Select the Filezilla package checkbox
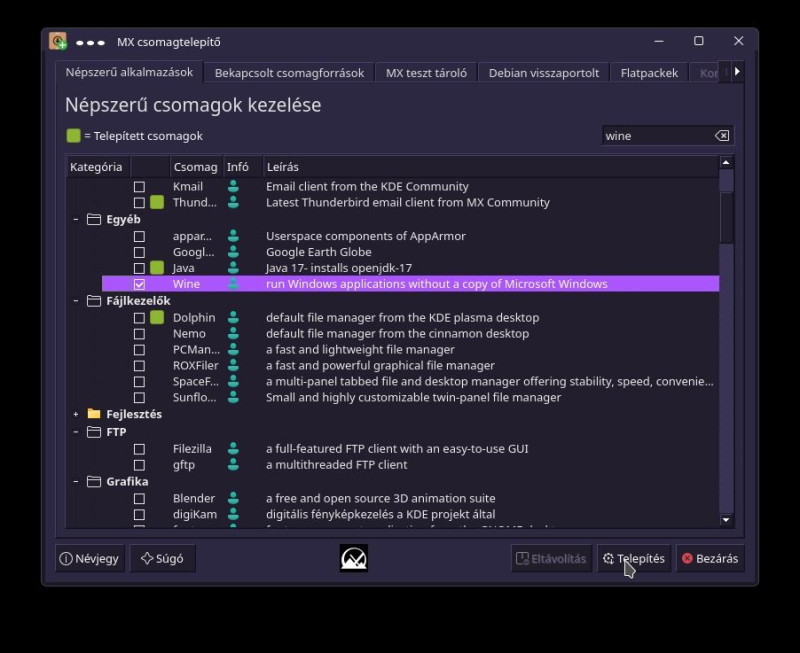Screen dimensions: 800x653 click(x=139, y=449)
